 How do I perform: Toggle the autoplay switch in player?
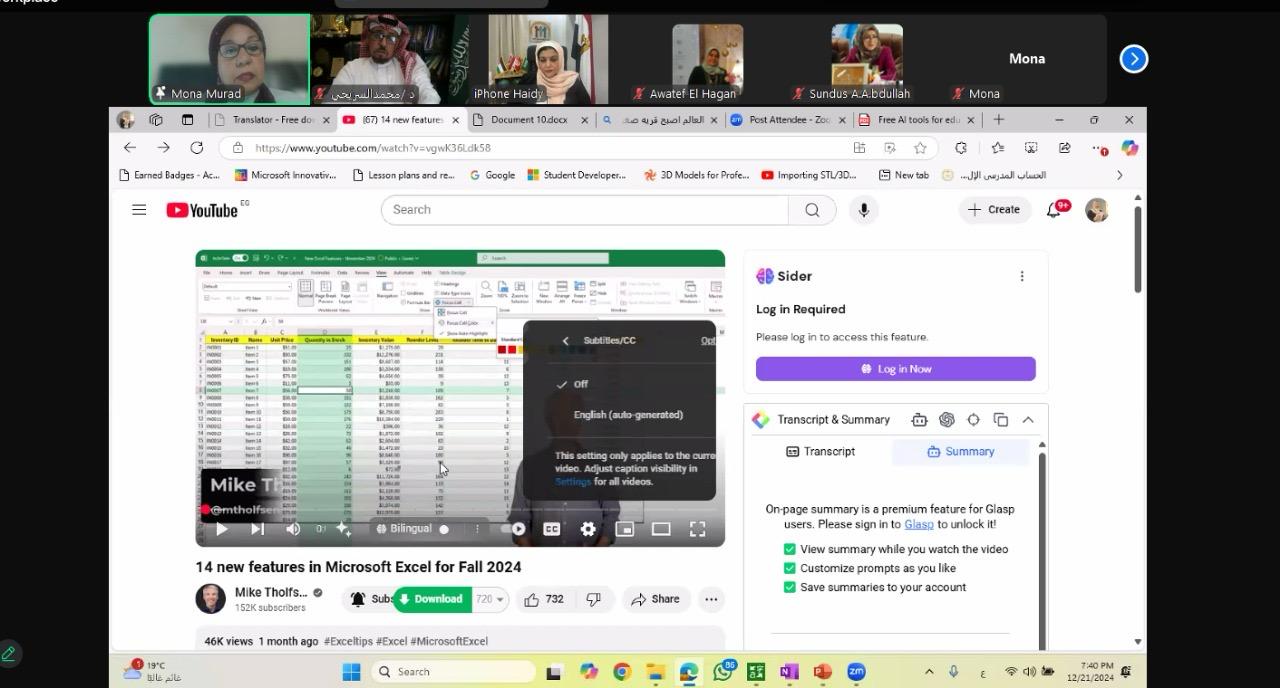point(514,529)
